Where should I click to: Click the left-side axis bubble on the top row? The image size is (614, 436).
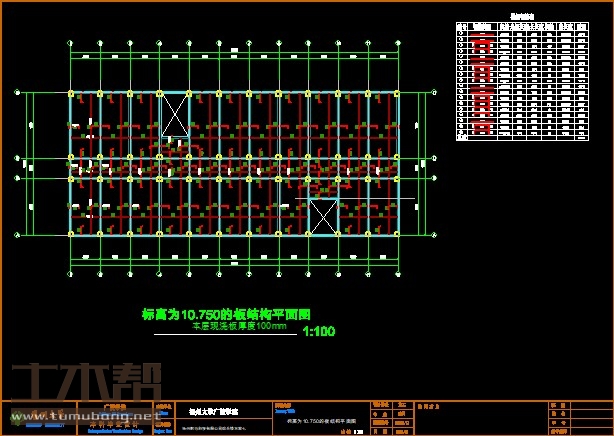coord(17,92)
